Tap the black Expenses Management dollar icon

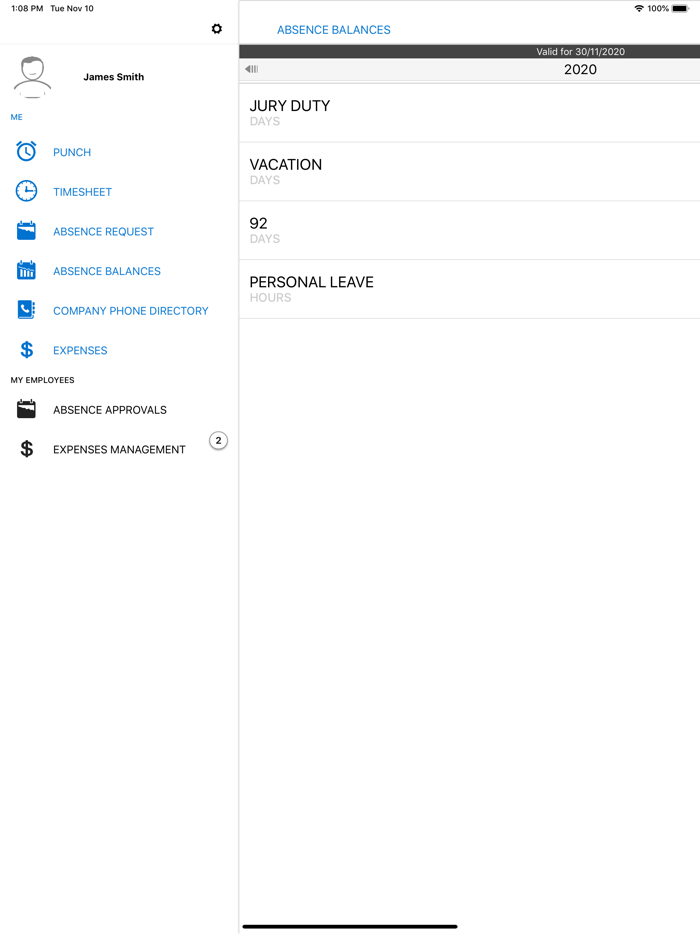click(26, 449)
